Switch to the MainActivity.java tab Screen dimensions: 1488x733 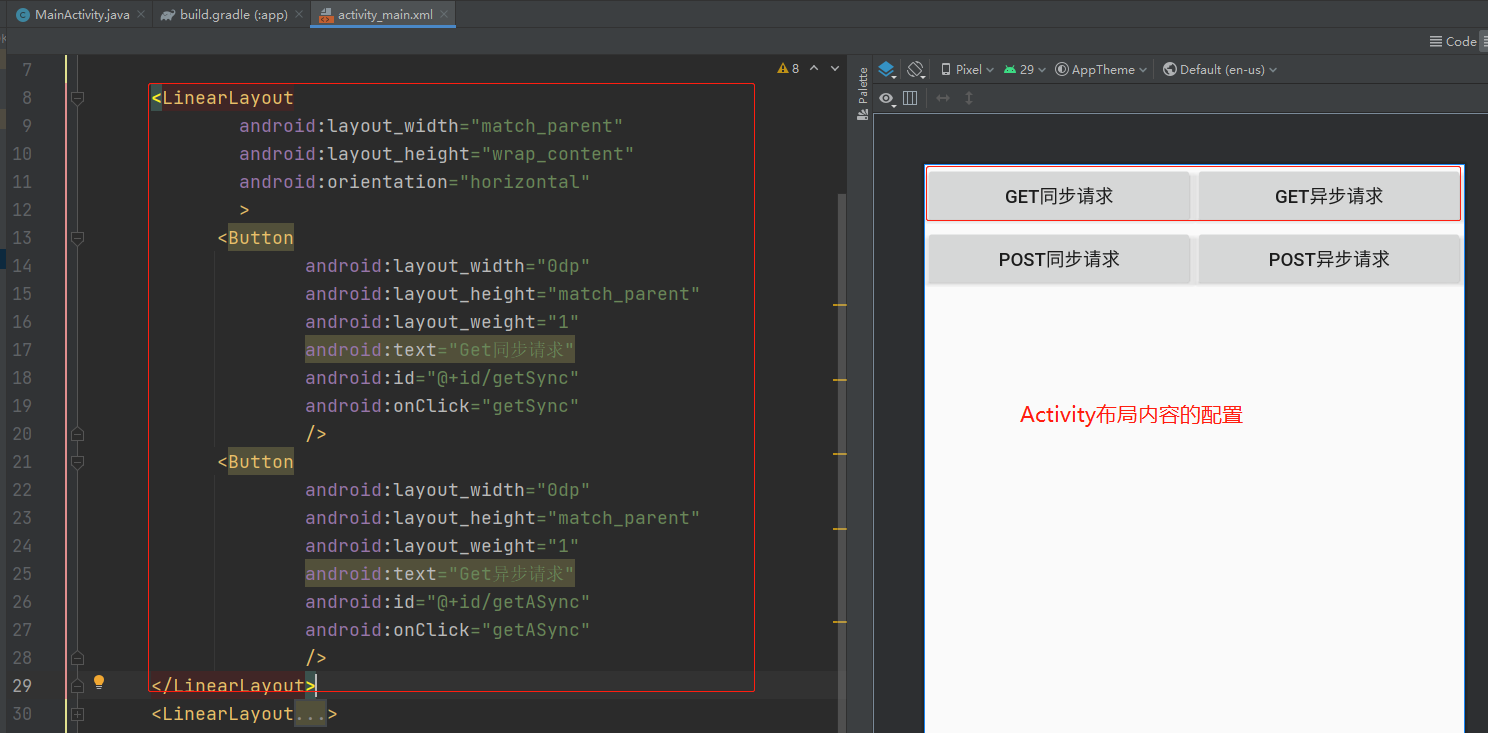pos(82,15)
